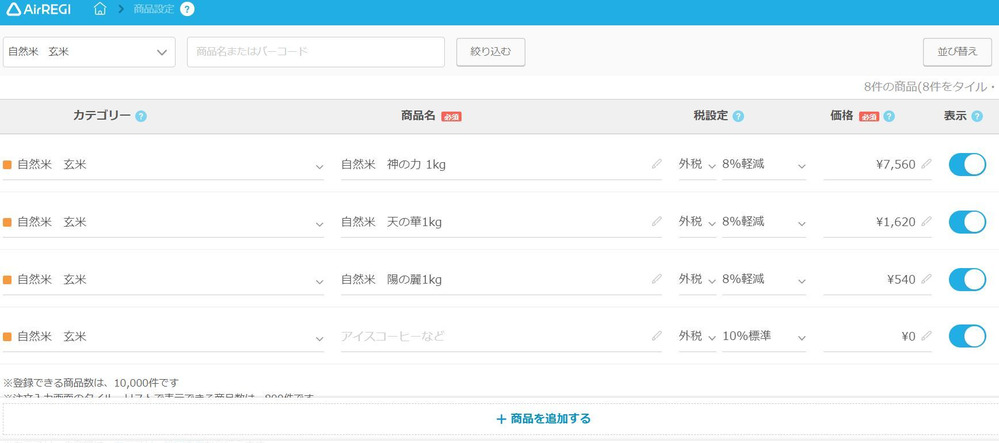Expand 10%標準 tax rate dropdown

point(764,336)
